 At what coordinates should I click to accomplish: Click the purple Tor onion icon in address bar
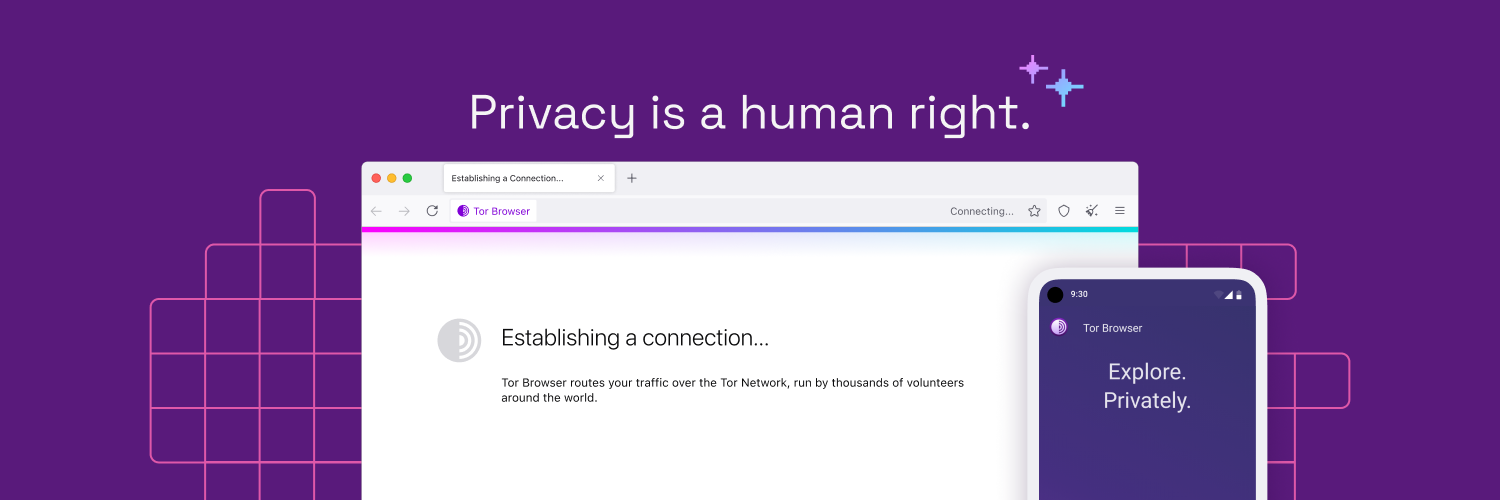click(463, 211)
